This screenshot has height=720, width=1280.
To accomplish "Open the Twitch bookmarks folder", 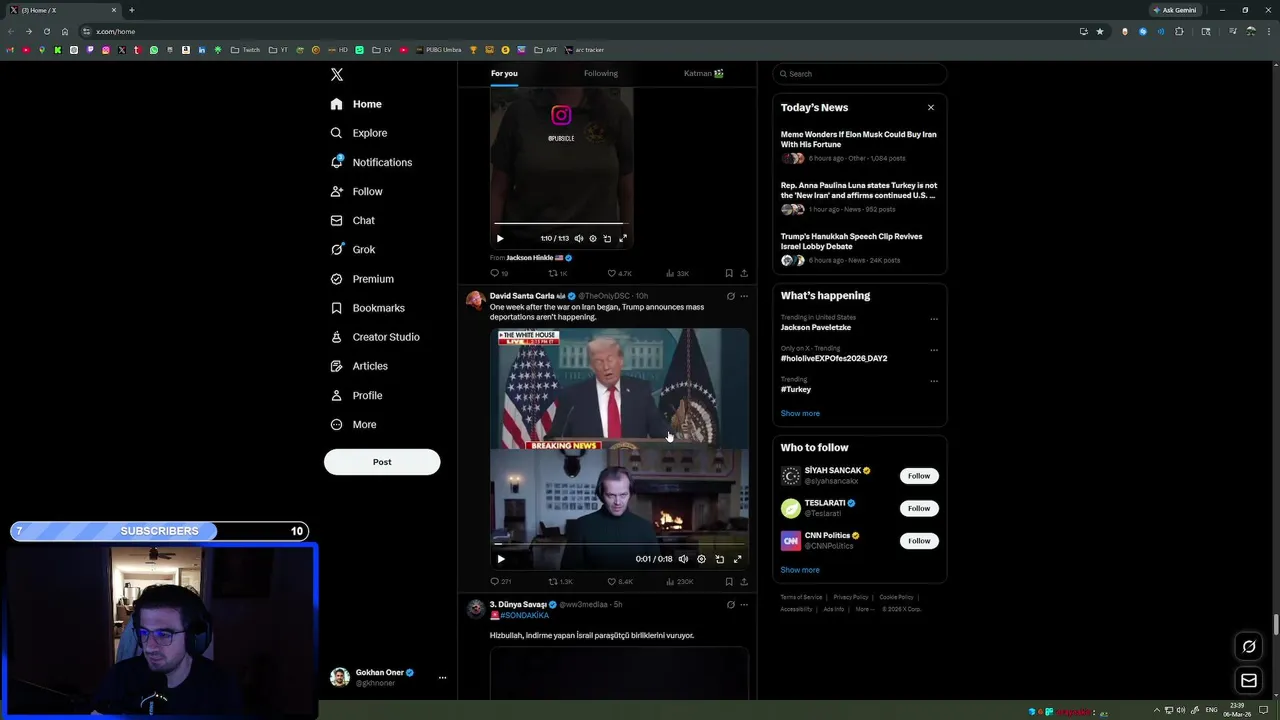I will coord(245,50).
